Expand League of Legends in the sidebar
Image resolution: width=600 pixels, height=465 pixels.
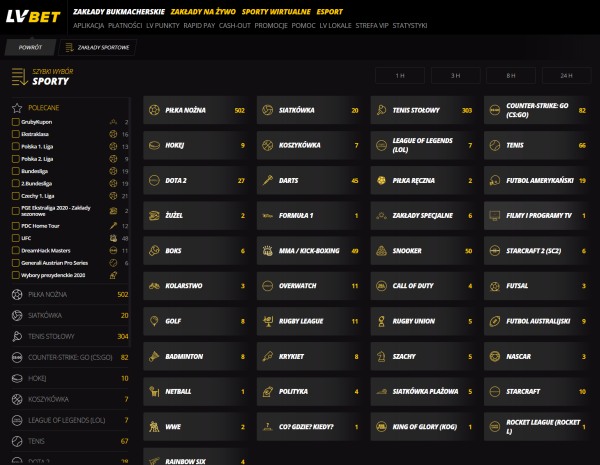point(70,420)
